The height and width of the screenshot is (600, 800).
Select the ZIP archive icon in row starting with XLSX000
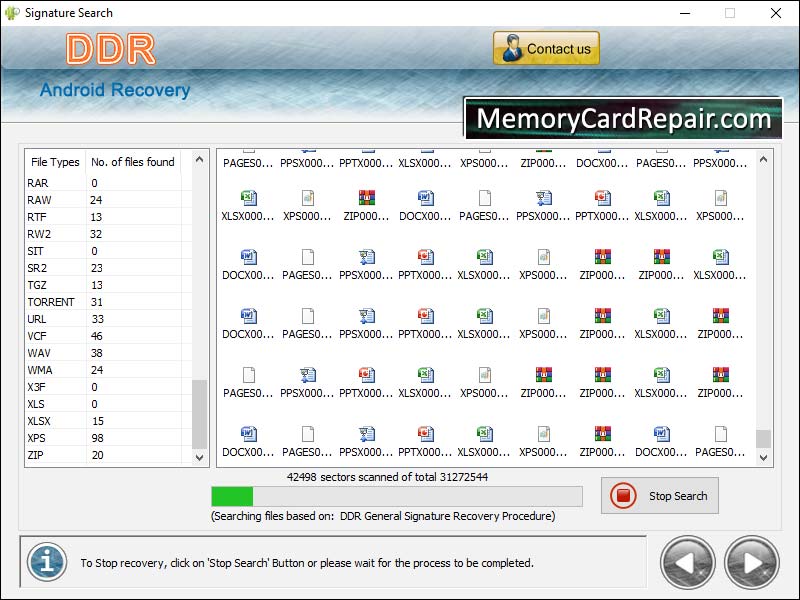[x=366, y=198]
